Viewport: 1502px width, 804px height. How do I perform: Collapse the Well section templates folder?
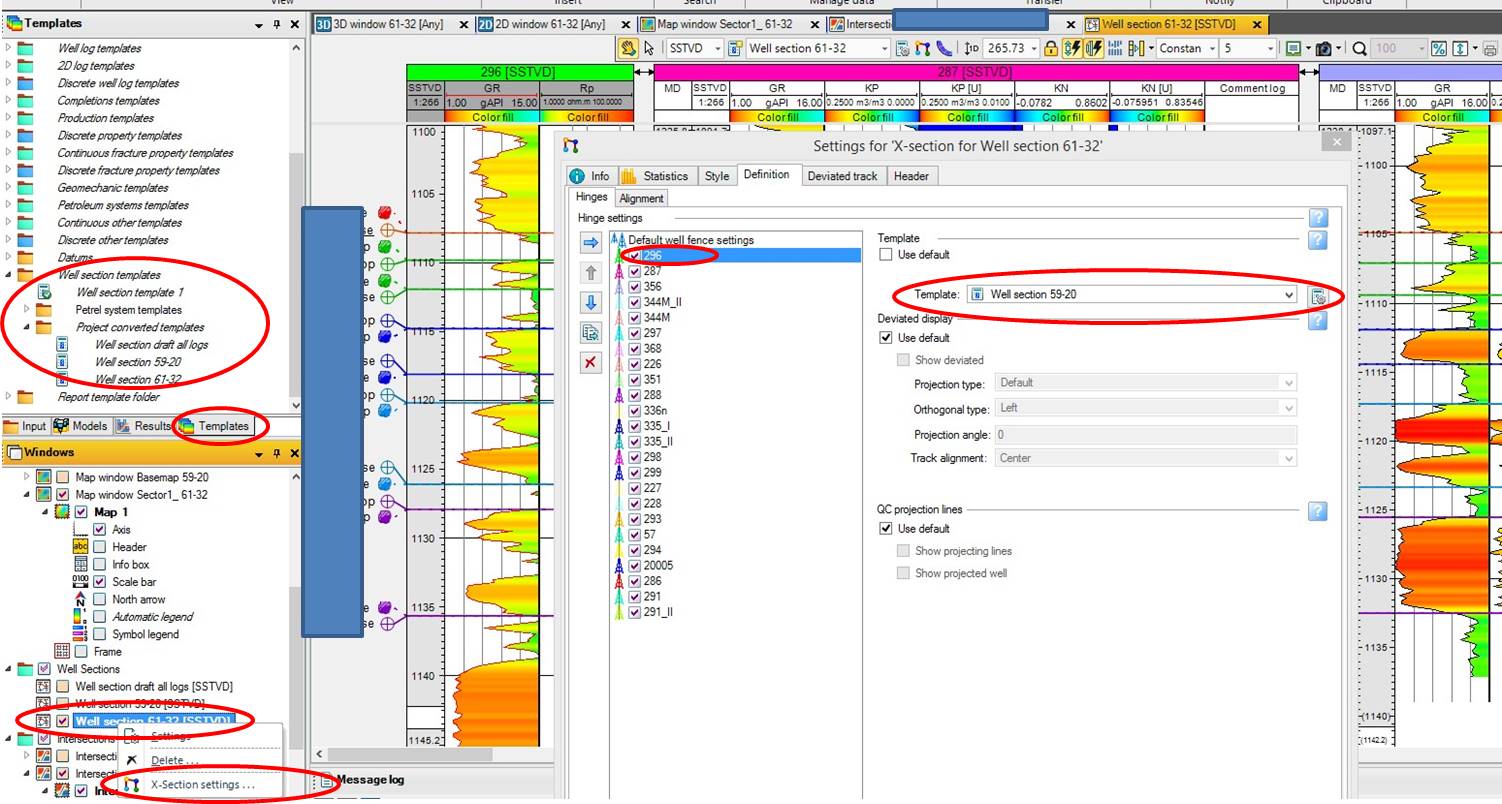click(x=10, y=275)
